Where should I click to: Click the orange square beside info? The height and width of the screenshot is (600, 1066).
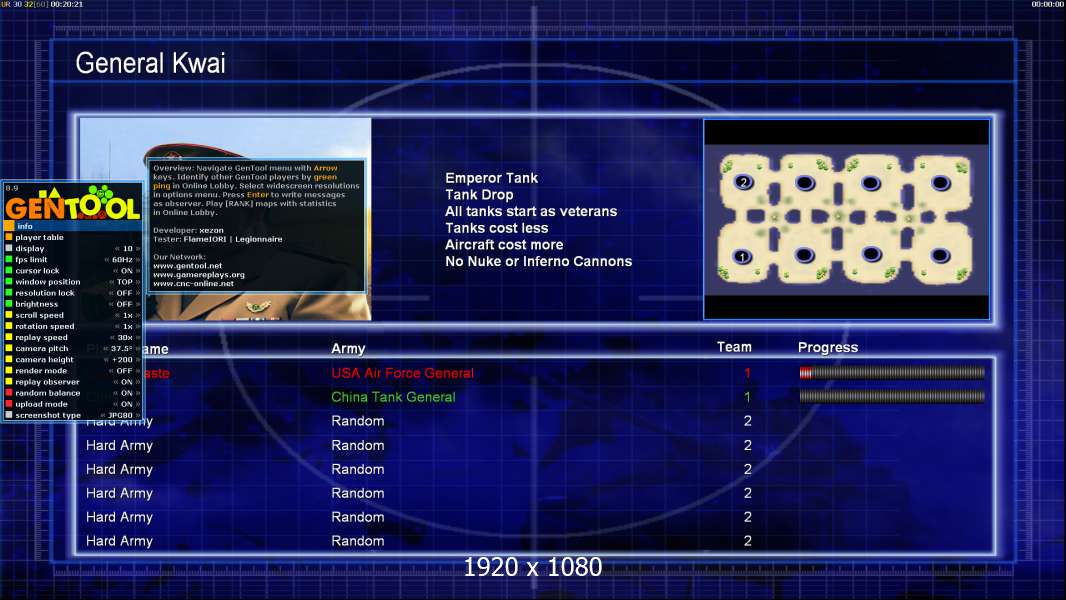9,226
